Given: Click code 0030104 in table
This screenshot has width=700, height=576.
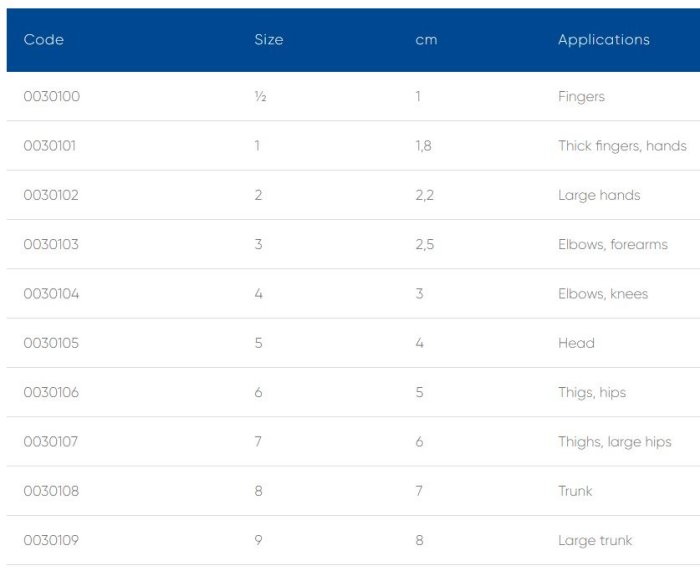Looking at the screenshot, I should pyautogui.click(x=51, y=294).
